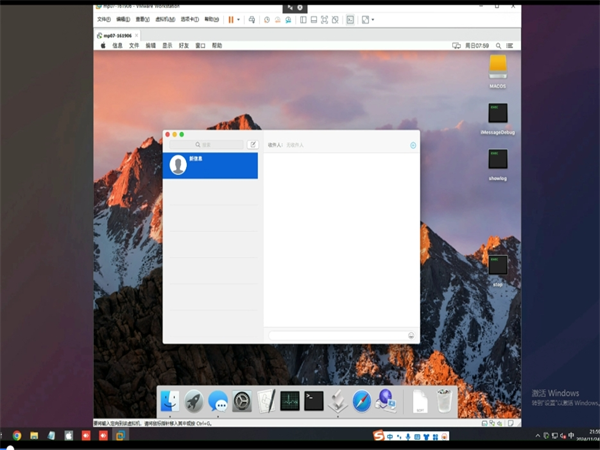600x450 pixels.
Task: Open the 窗口 menu in Mac menu bar
Action: click(200, 45)
